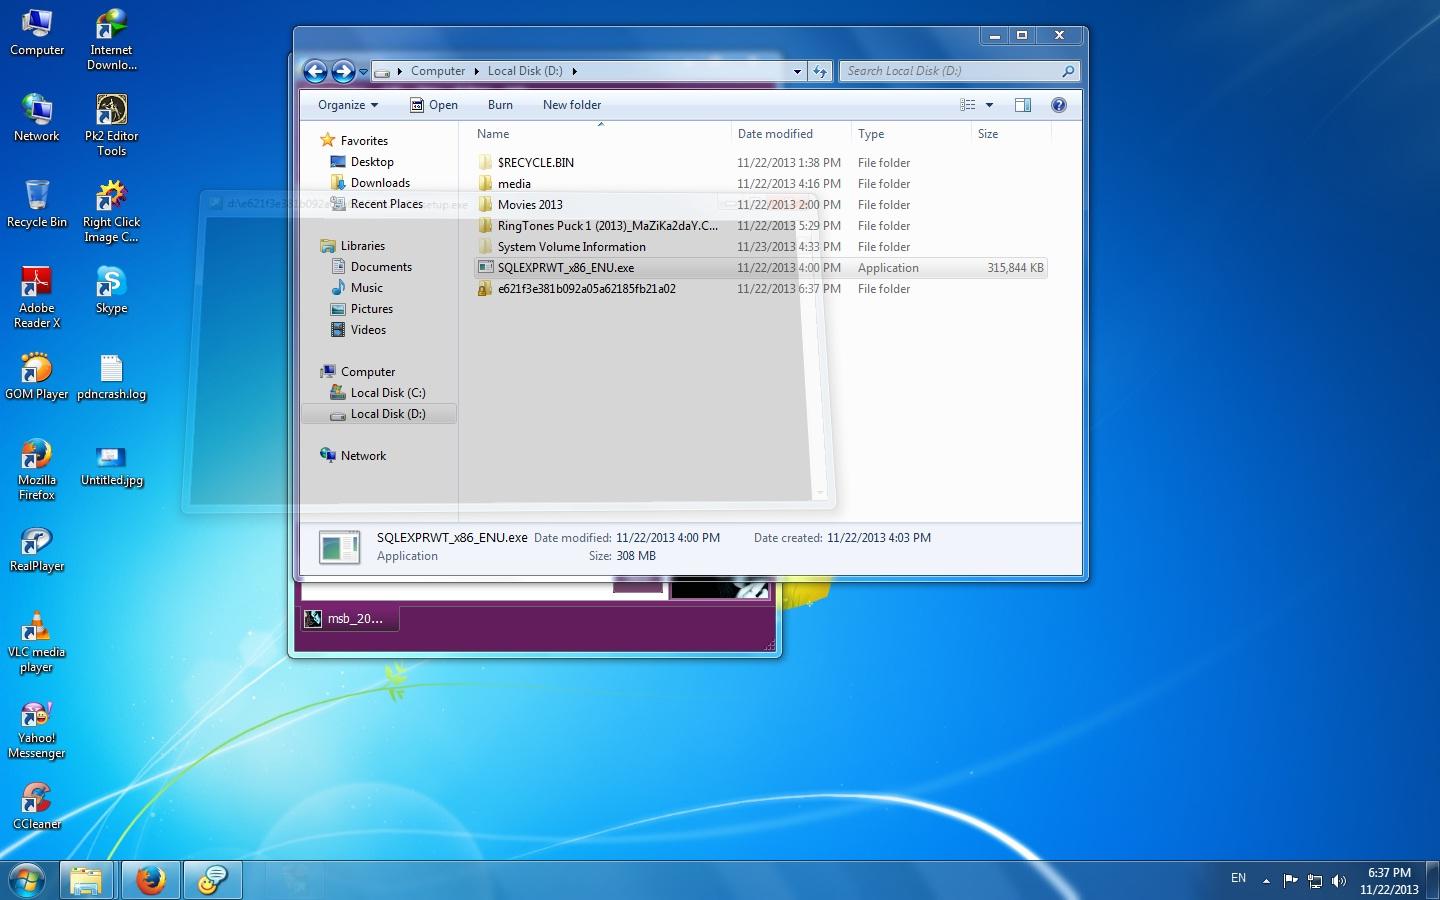This screenshot has height=900, width=1440.
Task: Select Local Disk (C:) in navigation pane
Action: click(x=387, y=393)
